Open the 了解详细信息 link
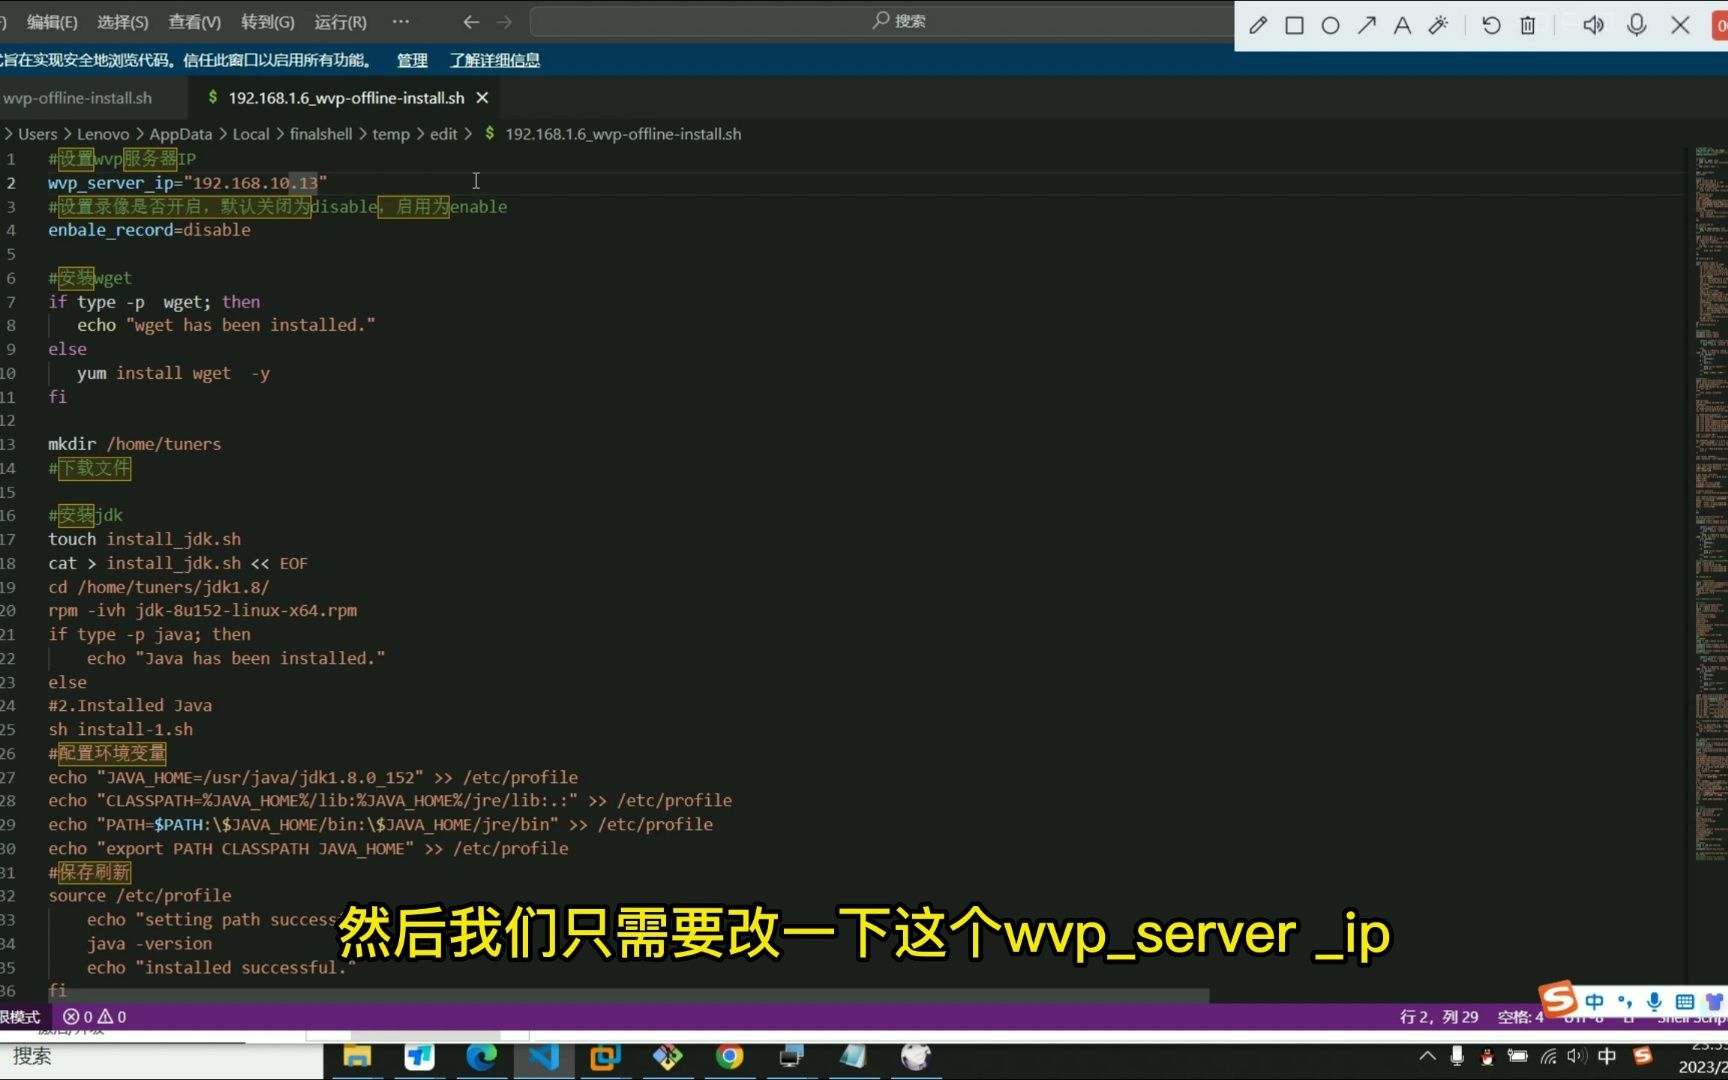The image size is (1728, 1080). tap(494, 61)
